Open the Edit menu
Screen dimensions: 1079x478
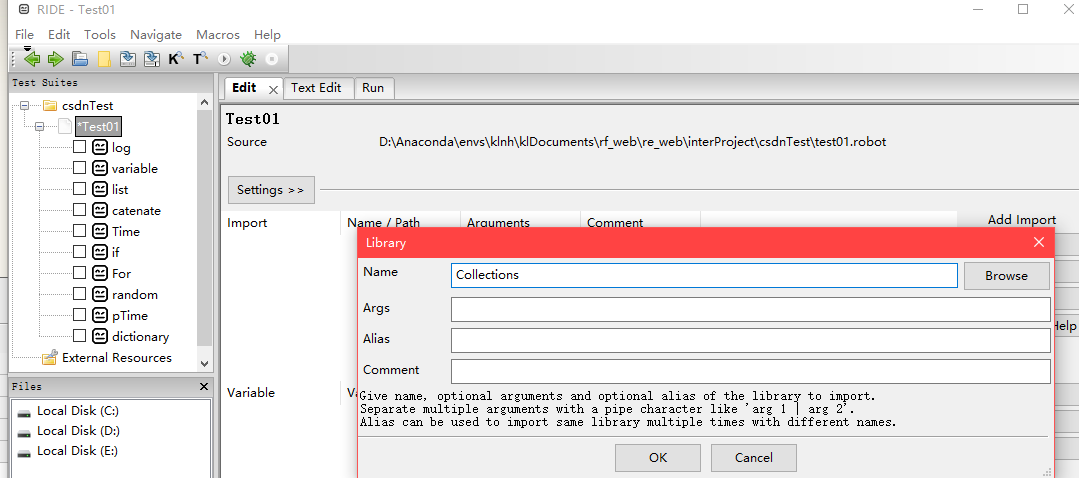59,34
